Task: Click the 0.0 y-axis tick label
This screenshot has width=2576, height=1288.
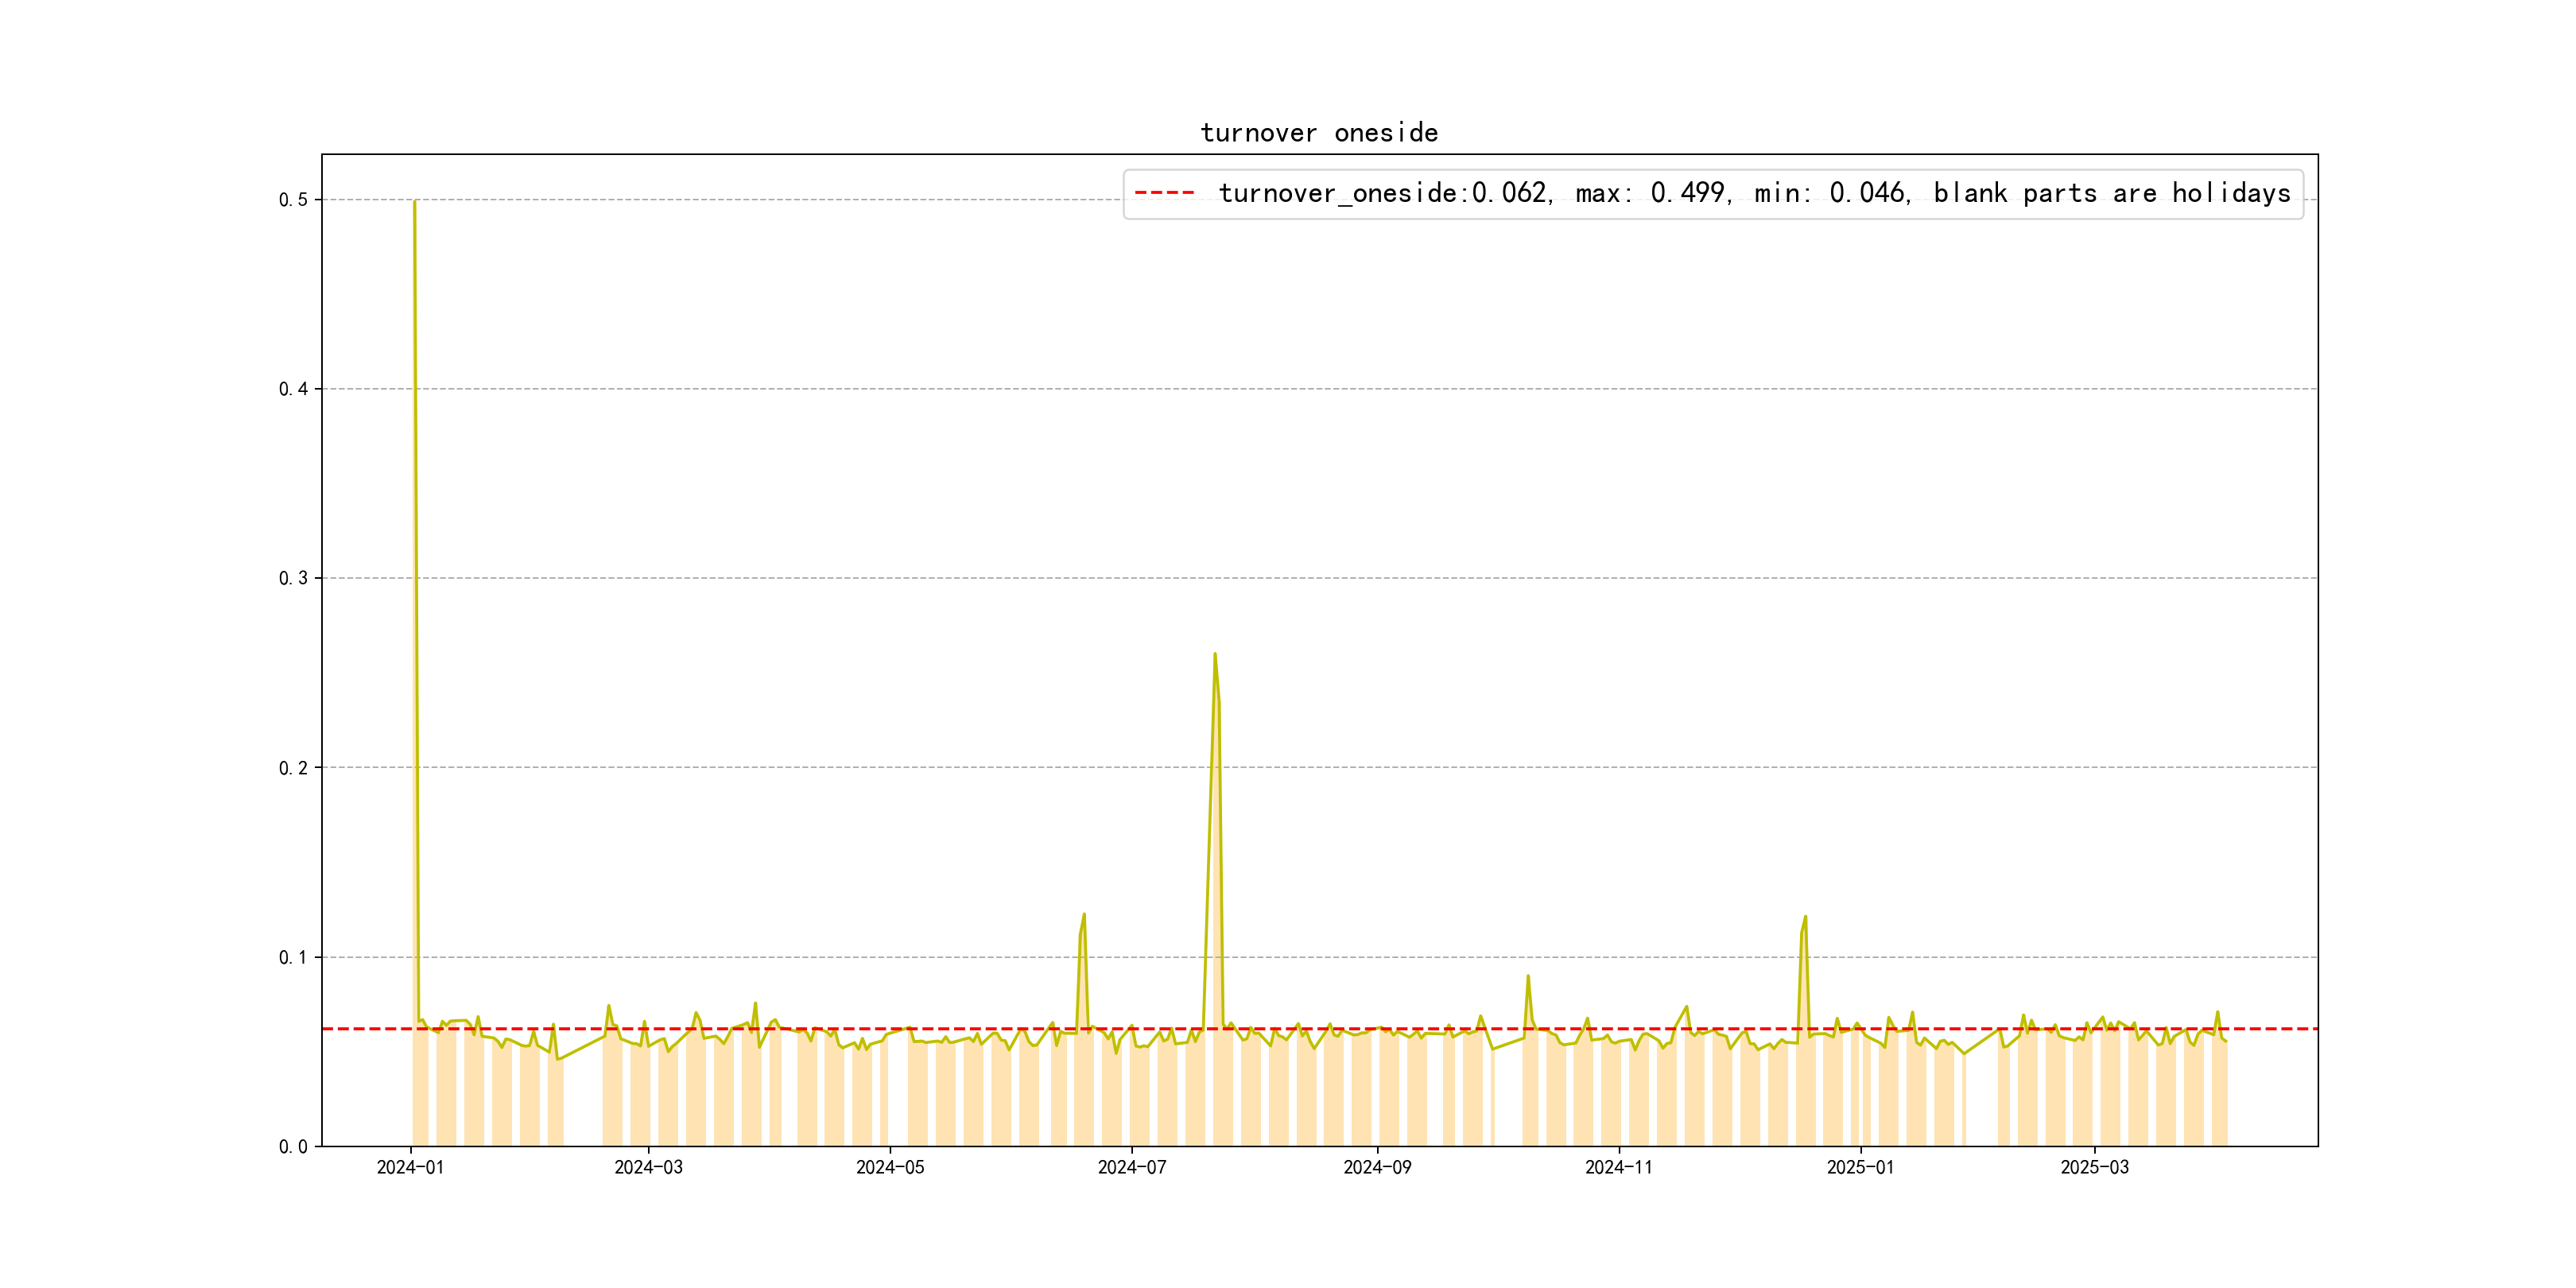Action: click(293, 1146)
